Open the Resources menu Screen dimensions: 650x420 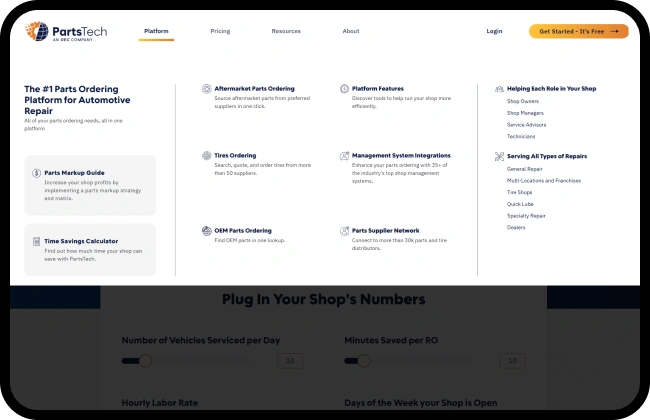point(286,31)
